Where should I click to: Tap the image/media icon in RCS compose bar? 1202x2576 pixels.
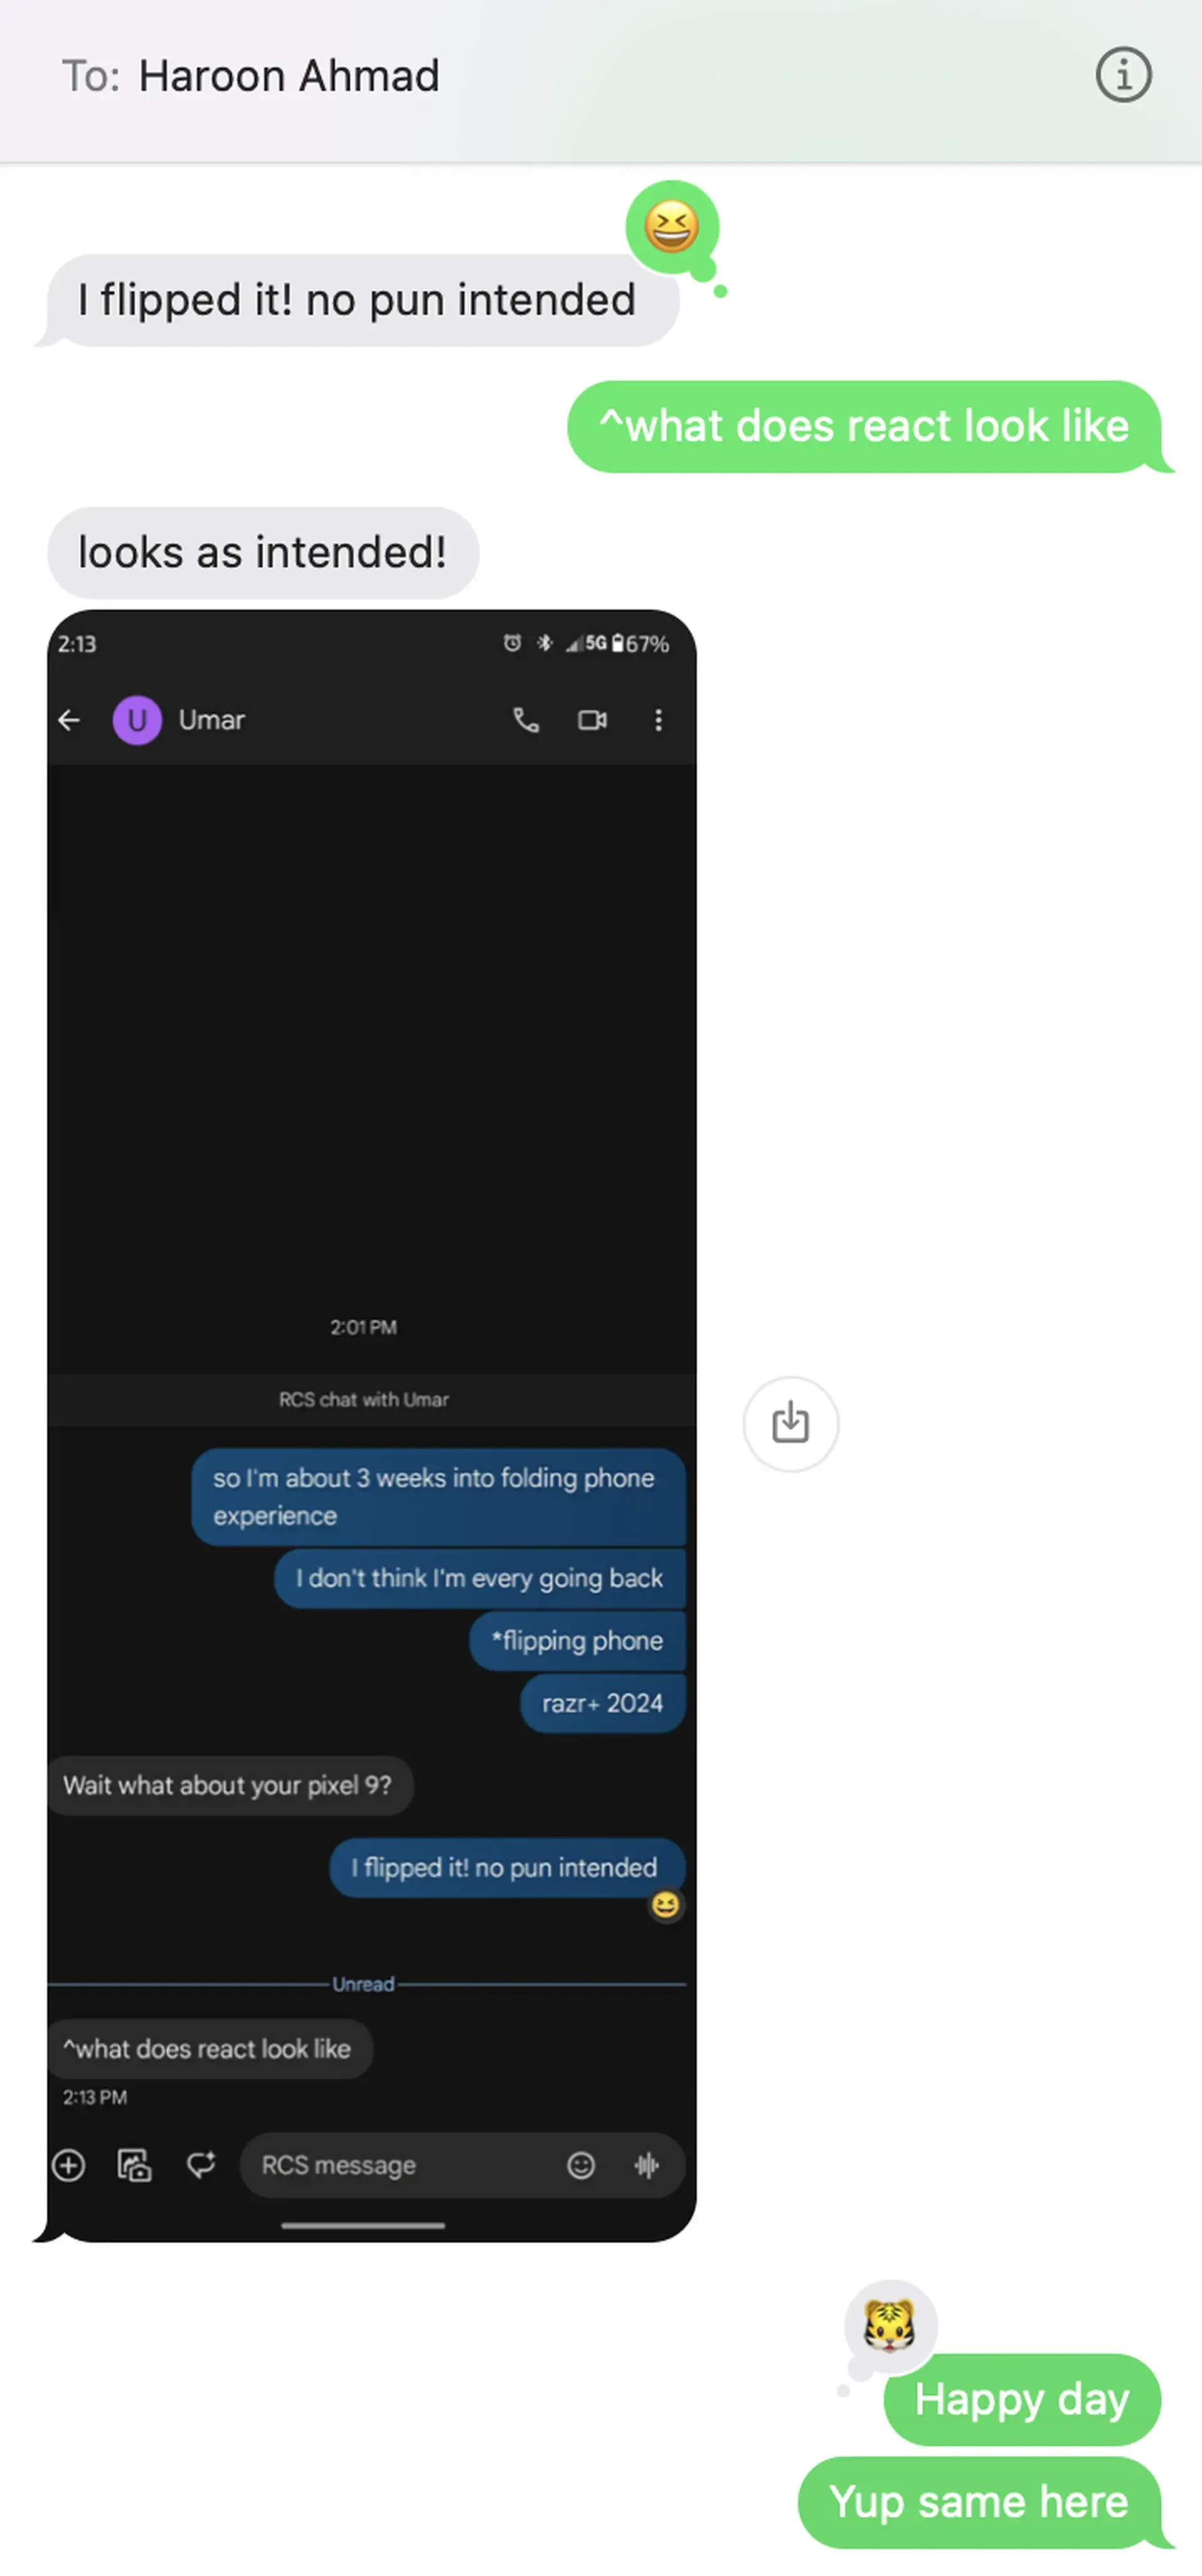click(136, 2163)
